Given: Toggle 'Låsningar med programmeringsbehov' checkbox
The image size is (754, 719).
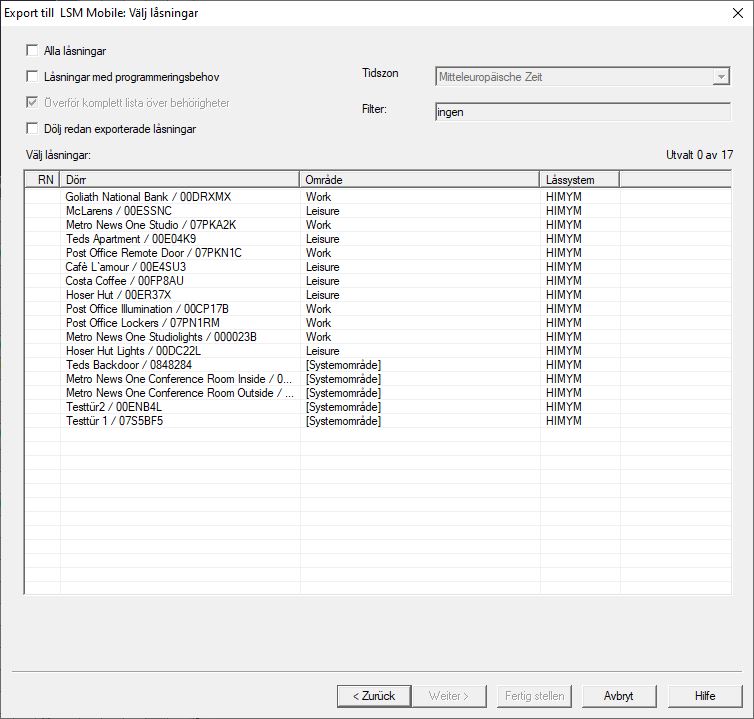Looking at the screenshot, I should (33, 77).
